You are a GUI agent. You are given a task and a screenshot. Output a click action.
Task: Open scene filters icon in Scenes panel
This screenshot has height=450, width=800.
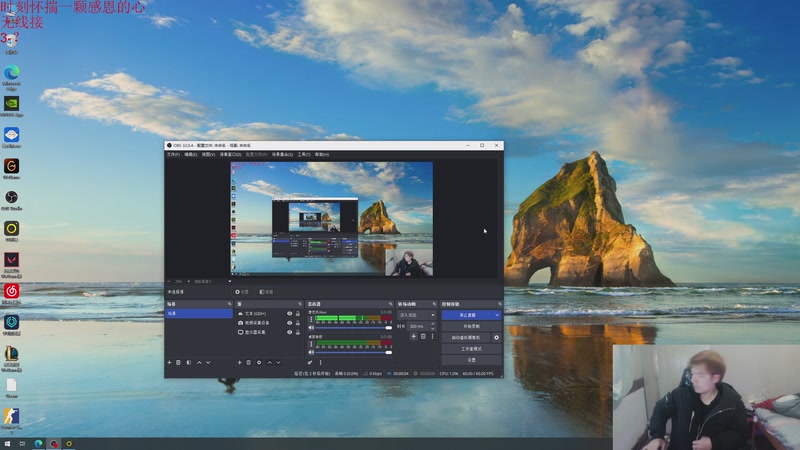(189, 362)
